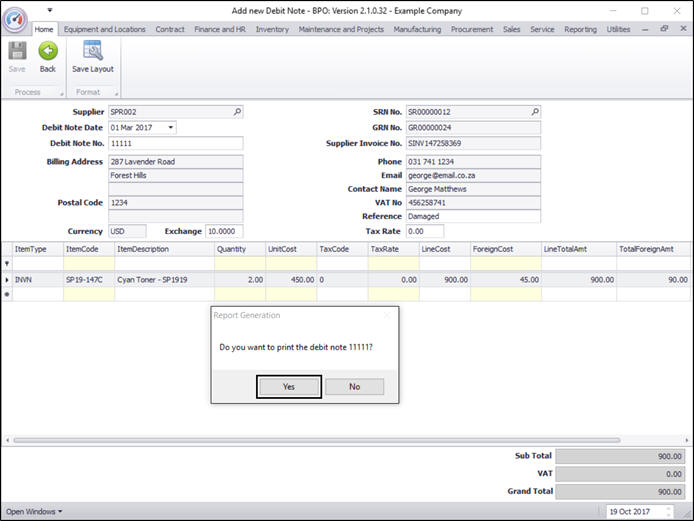Click the LineCost column header
694x521 pixels.
click(x=444, y=249)
